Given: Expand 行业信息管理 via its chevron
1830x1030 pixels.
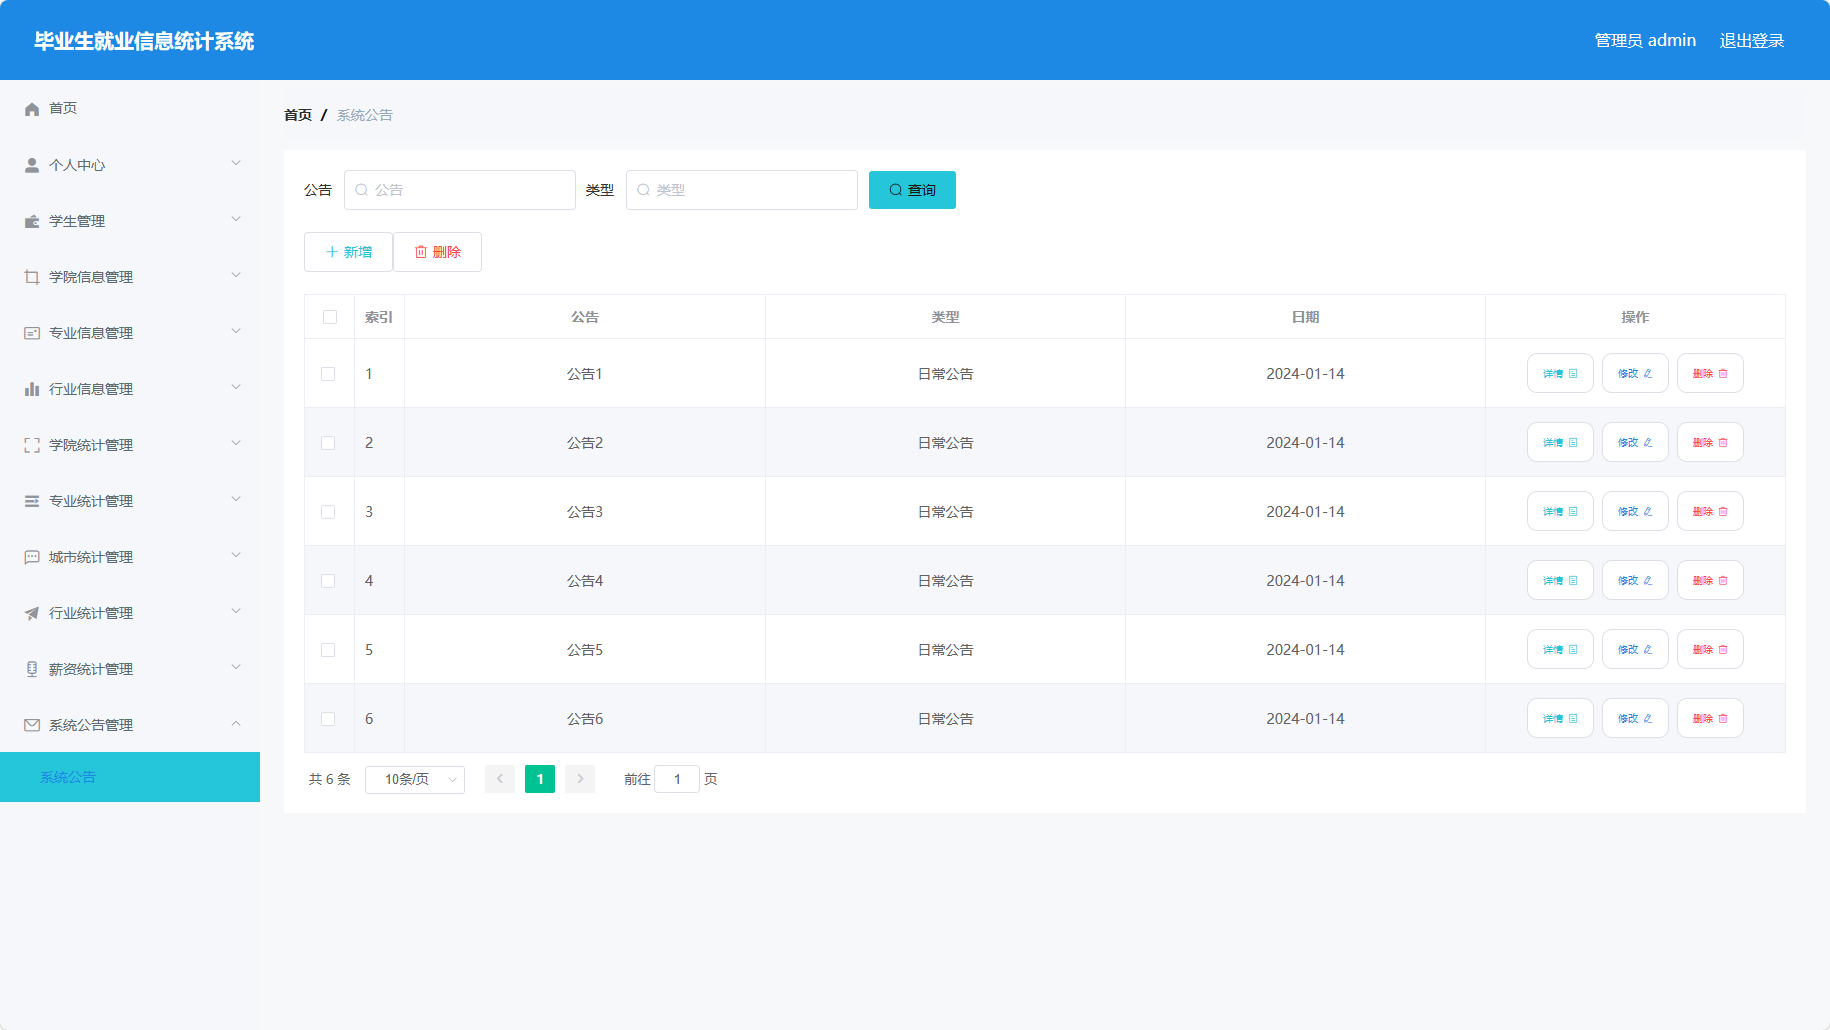Looking at the screenshot, I should pyautogui.click(x=236, y=387).
